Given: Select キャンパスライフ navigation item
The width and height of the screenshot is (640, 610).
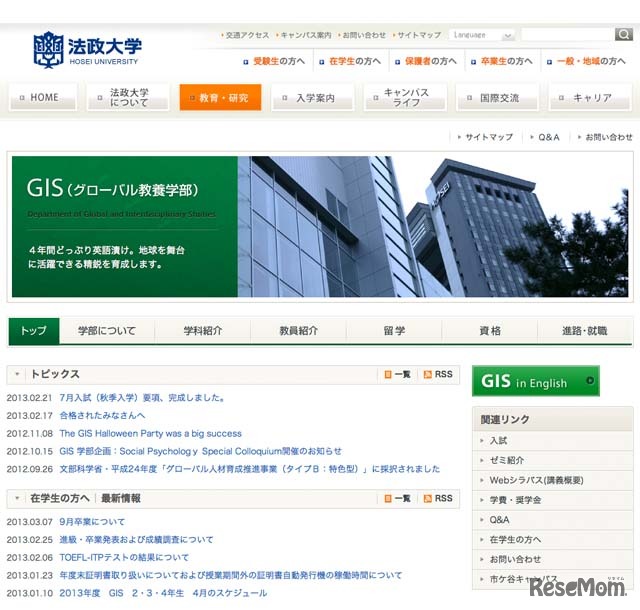Looking at the screenshot, I should pos(404,97).
